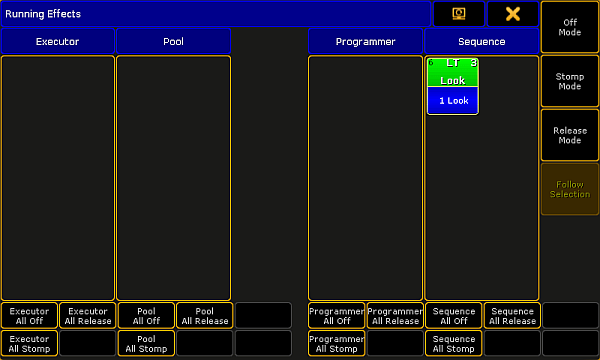Click Executor All Off
Viewport: 600px width, 360px height.
point(29,316)
